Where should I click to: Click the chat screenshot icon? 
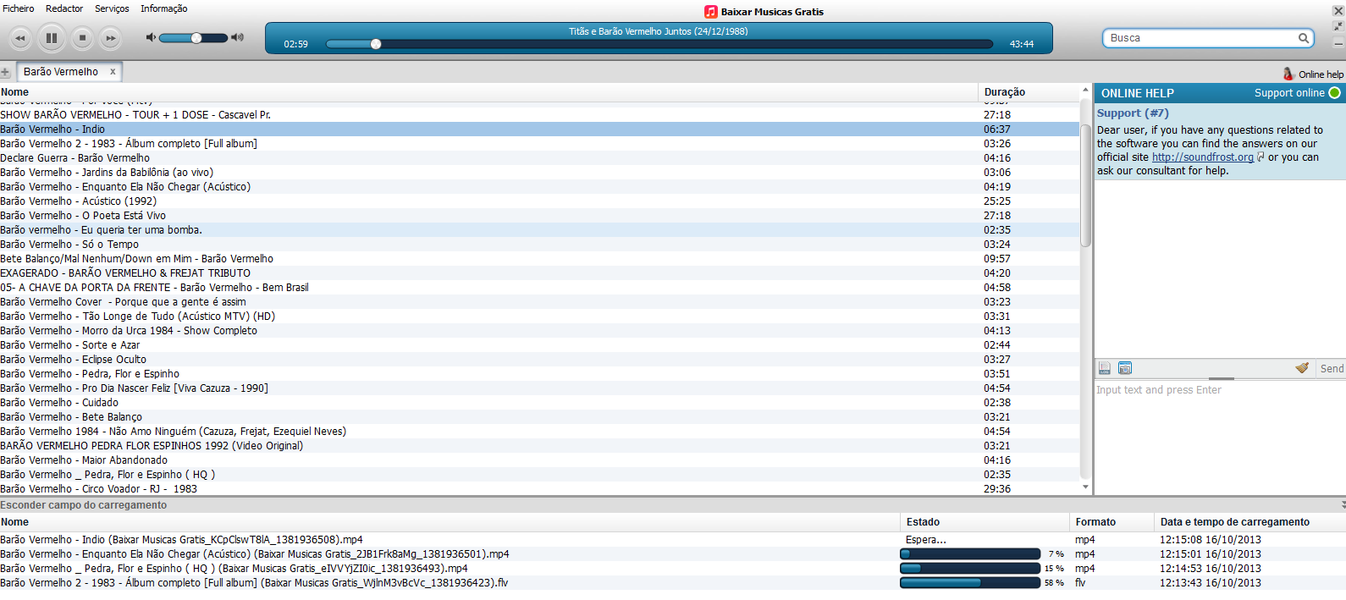pyautogui.click(x=1125, y=368)
